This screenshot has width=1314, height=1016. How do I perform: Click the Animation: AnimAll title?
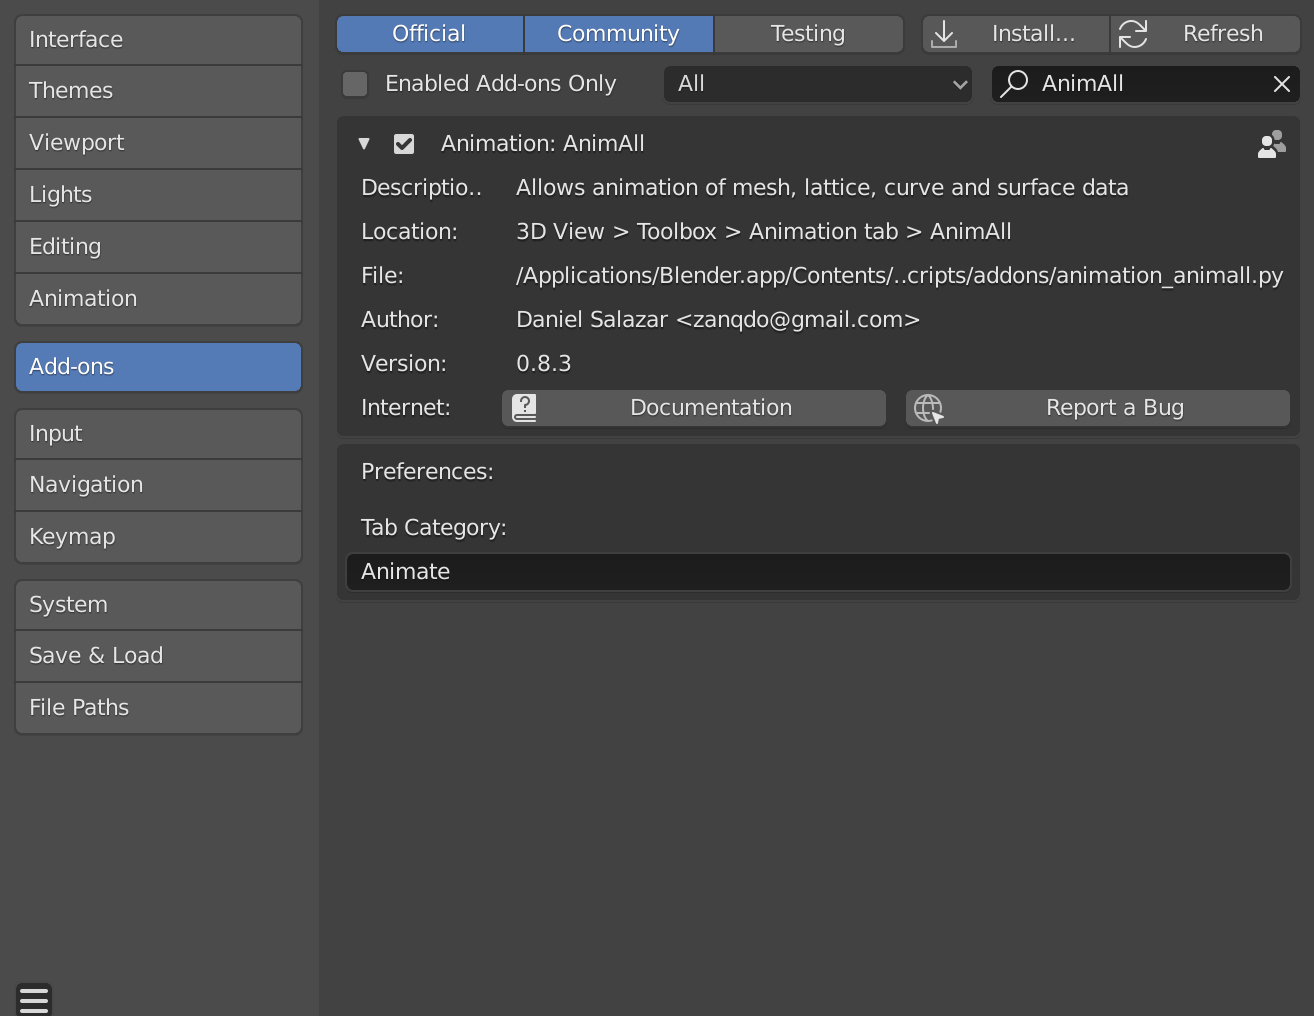tap(543, 144)
